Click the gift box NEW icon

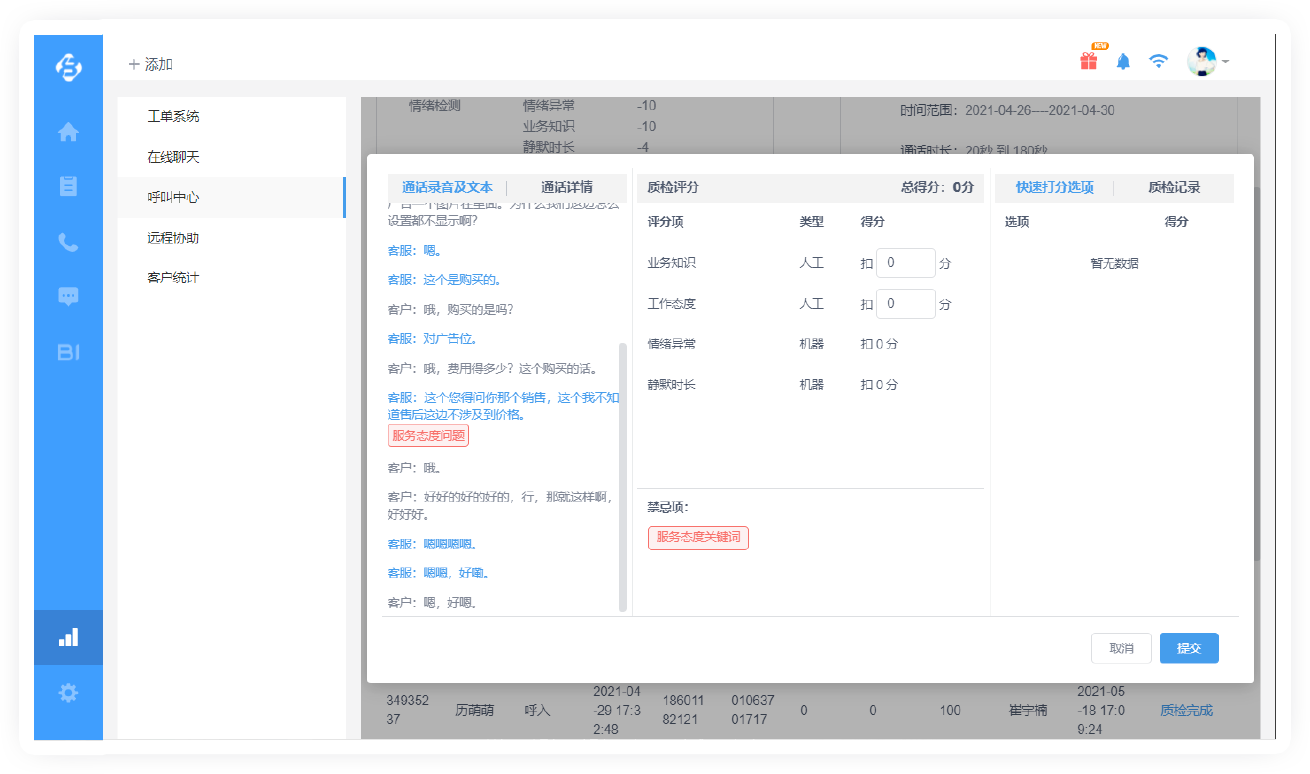point(1089,61)
